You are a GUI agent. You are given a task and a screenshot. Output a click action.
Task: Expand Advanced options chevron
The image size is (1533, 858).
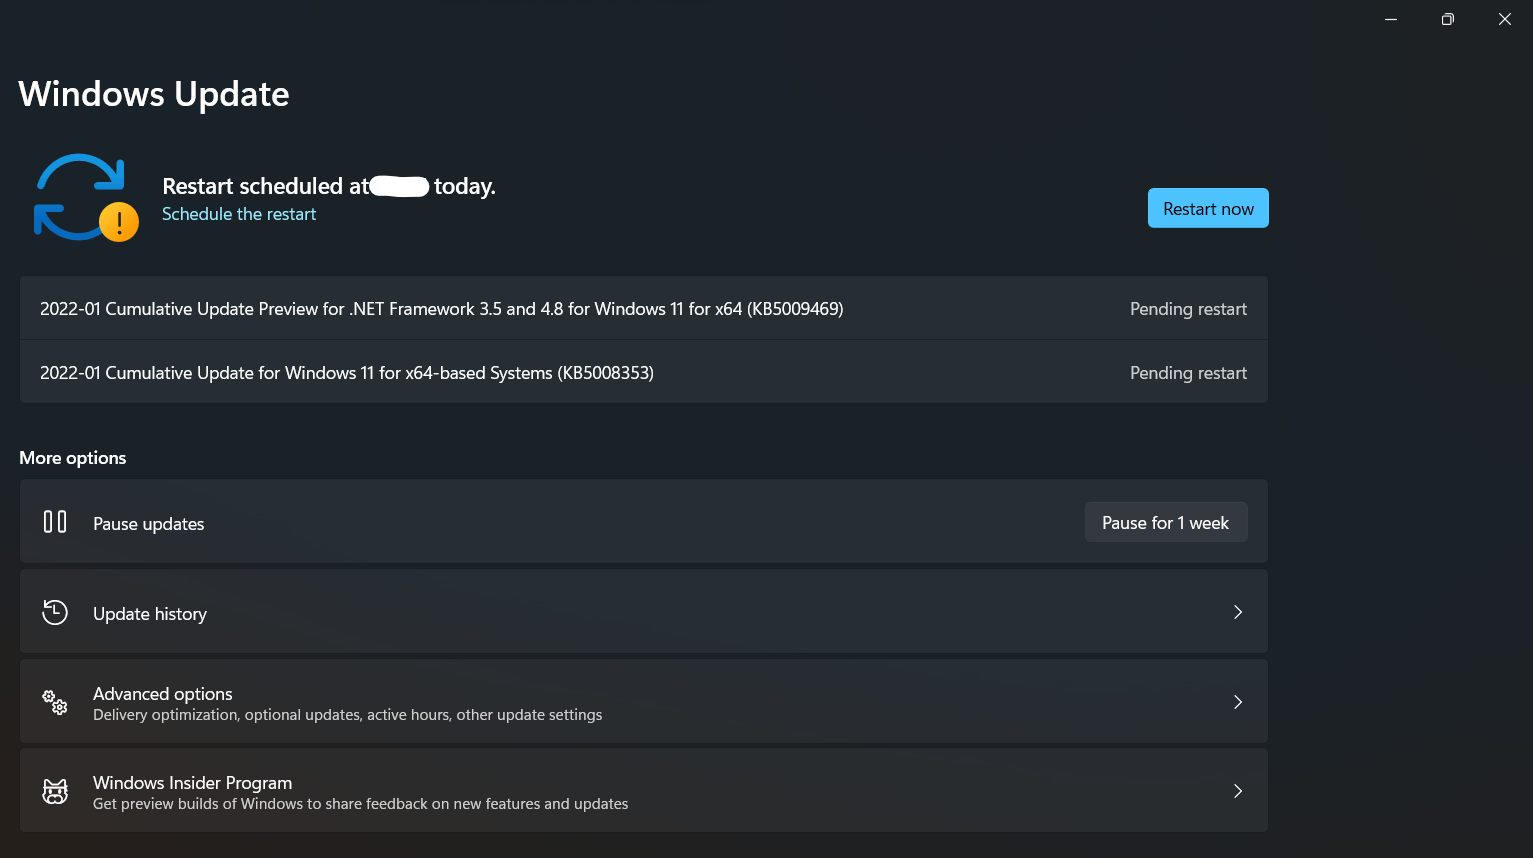pos(1238,702)
